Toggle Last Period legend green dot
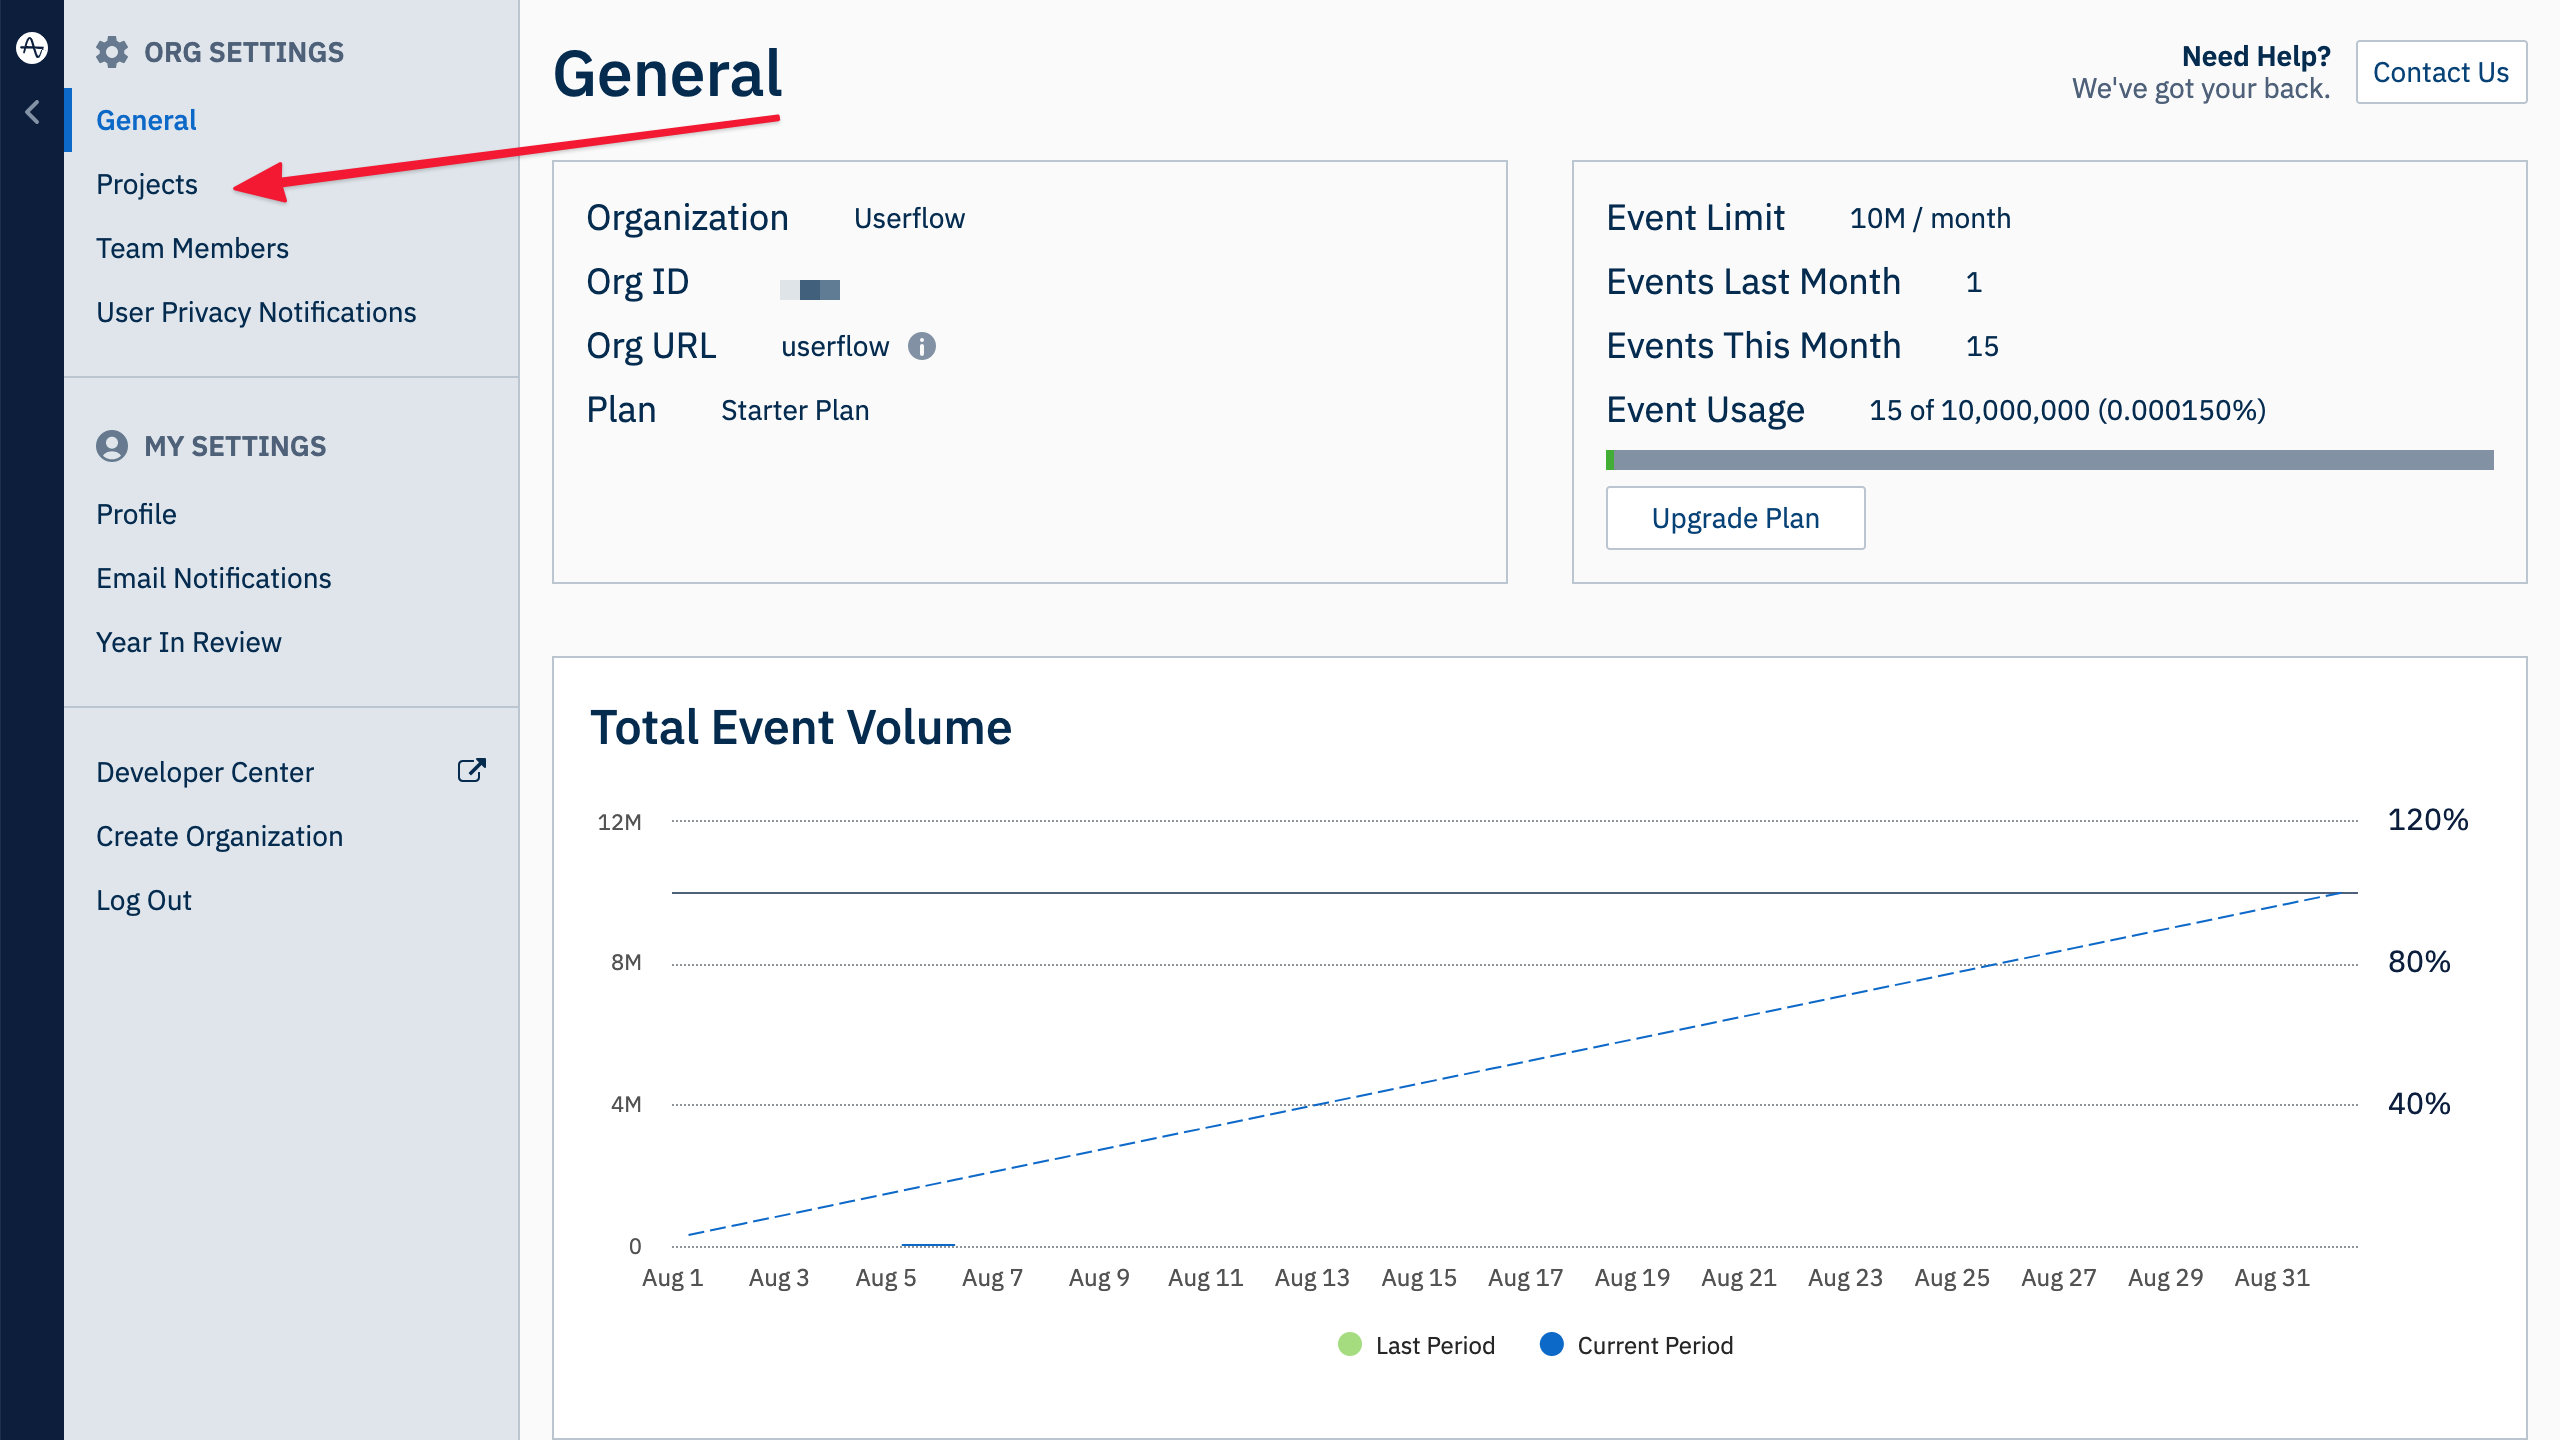 click(1350, 1345)
